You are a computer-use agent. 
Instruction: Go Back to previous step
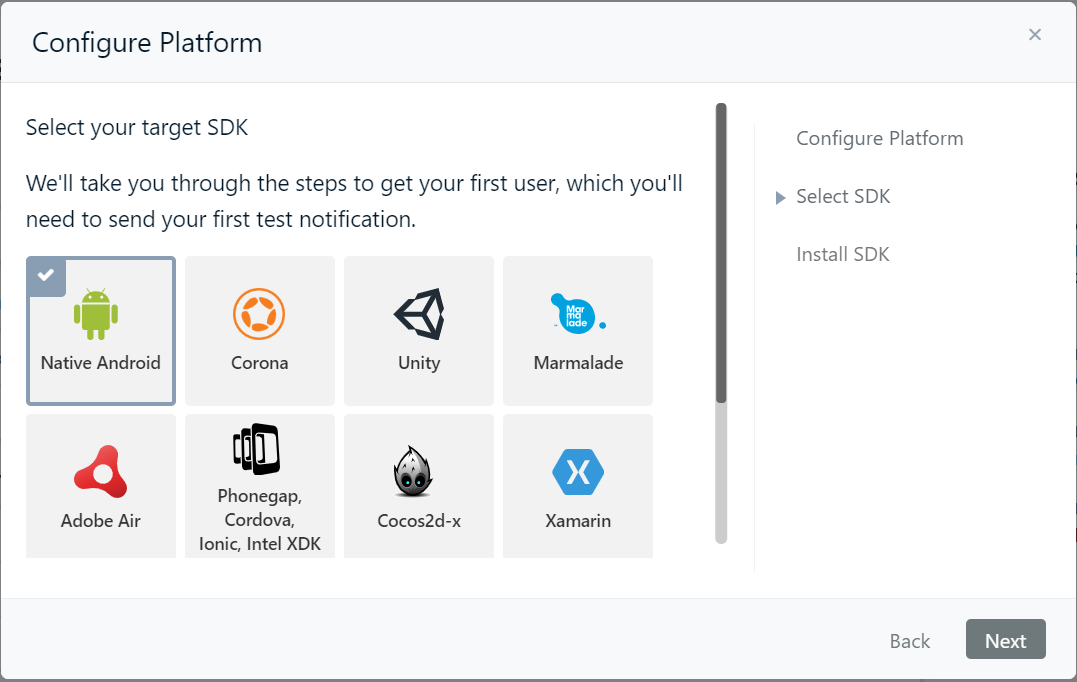[x=909, y=641]
